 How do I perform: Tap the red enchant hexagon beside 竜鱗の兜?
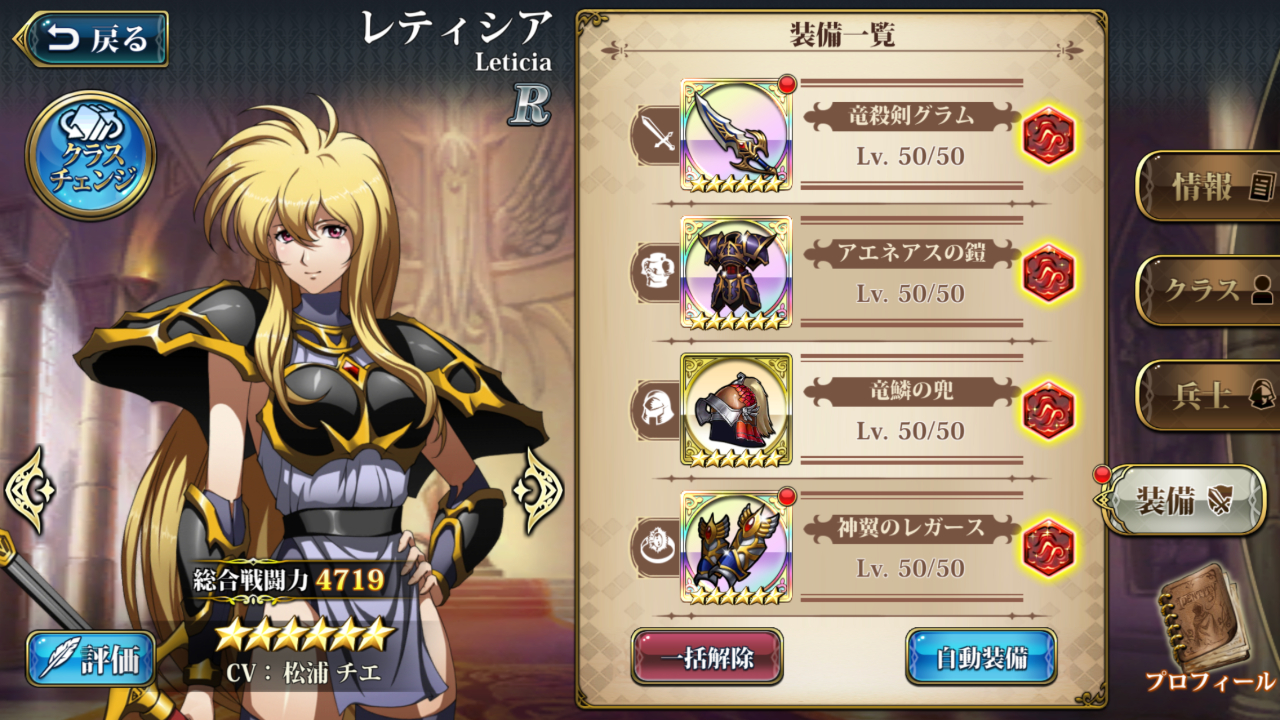[1048, 410]
